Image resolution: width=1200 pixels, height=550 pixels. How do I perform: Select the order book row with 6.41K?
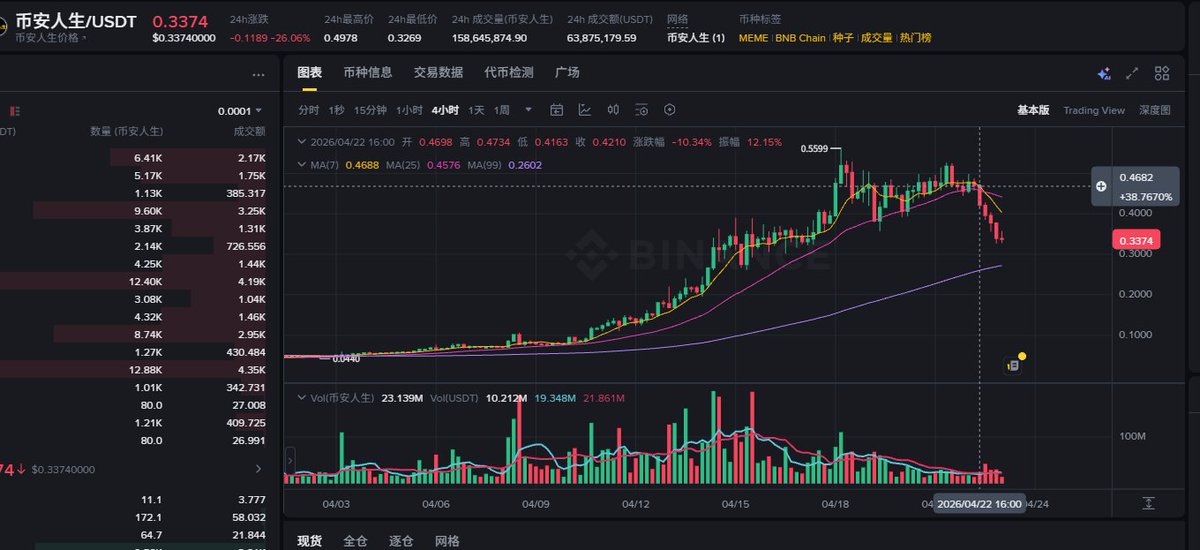tap(132, 158)
